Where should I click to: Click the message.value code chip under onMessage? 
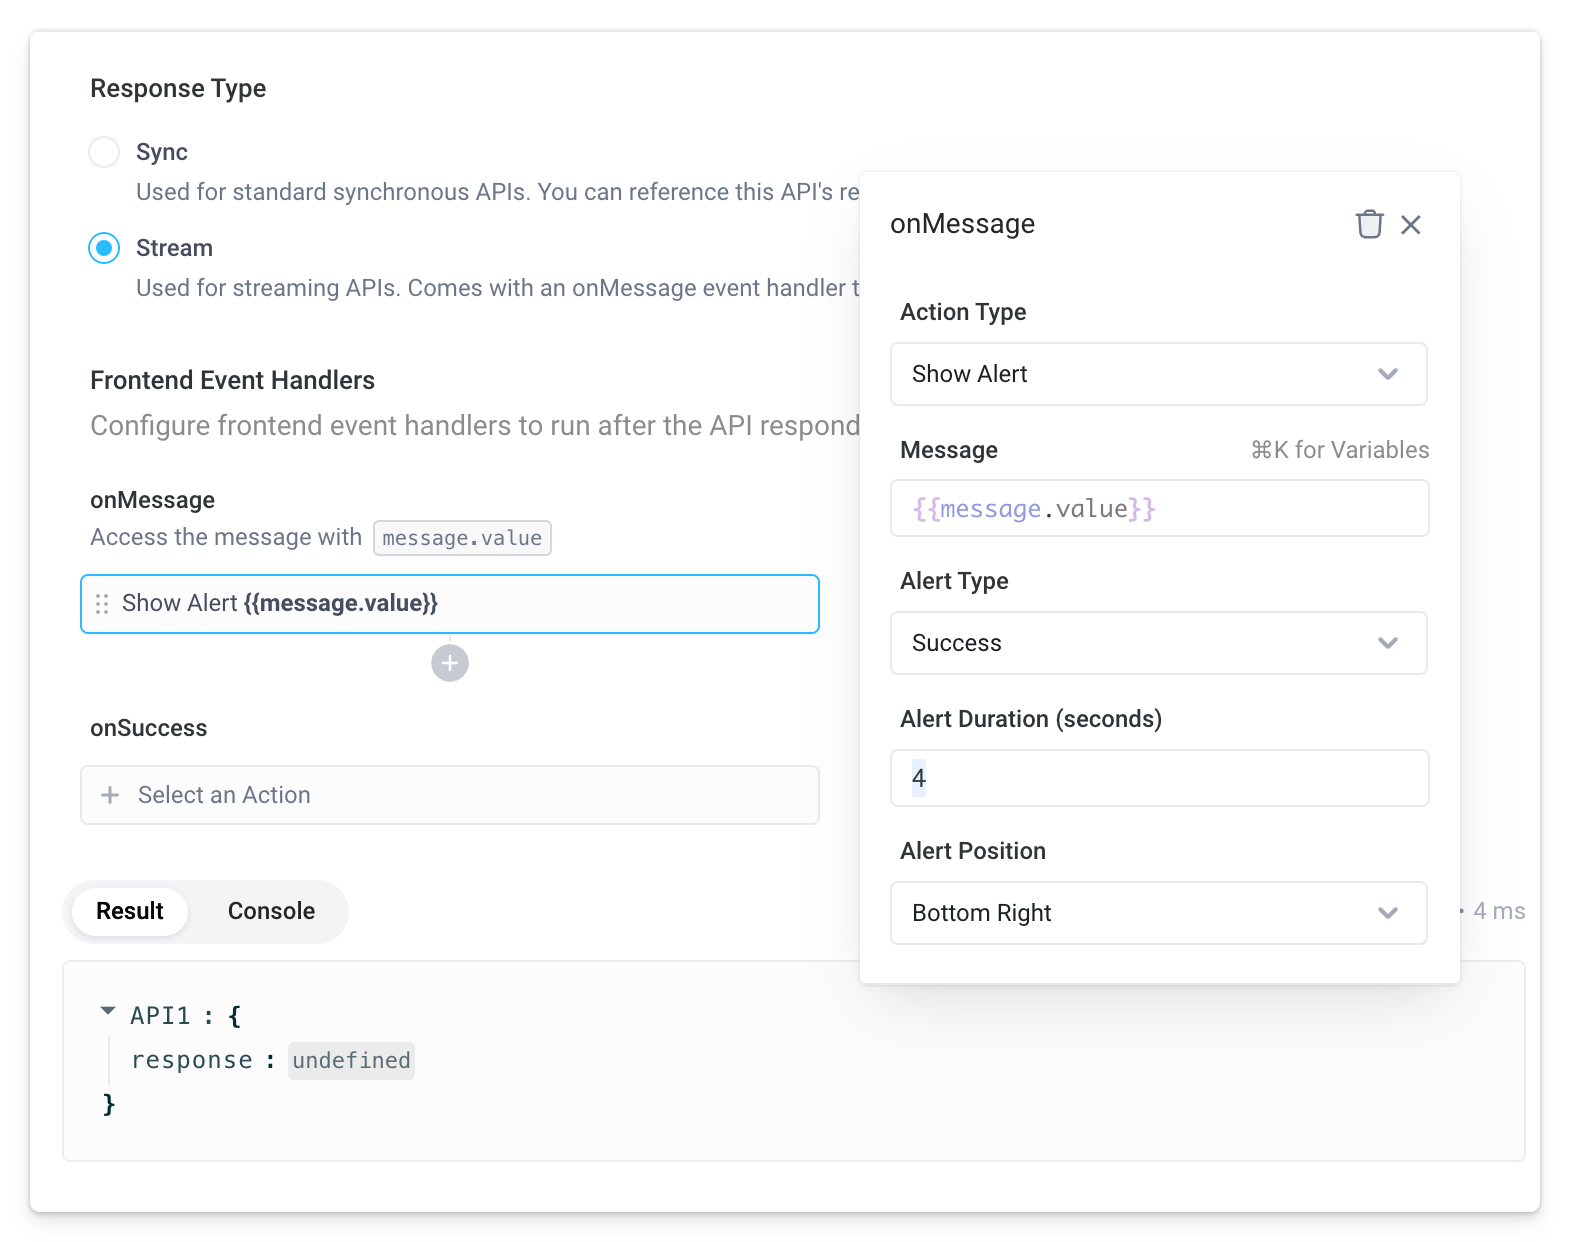(x=462, y=537)
